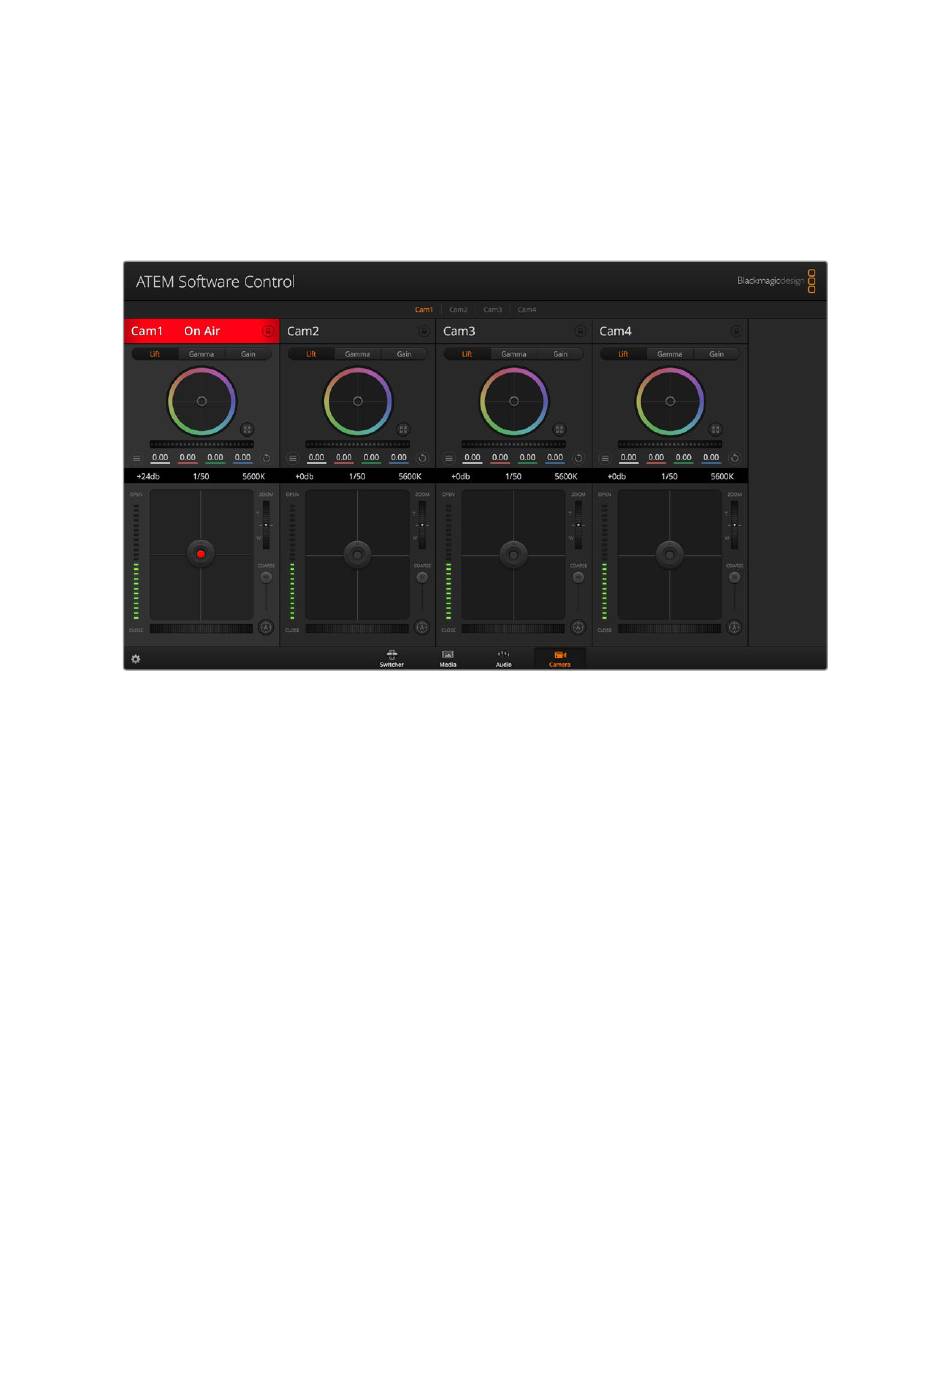Click Cam1 master wheel slider under color wheel
This screenshot has width=950, height=1387.
[201, 444]
